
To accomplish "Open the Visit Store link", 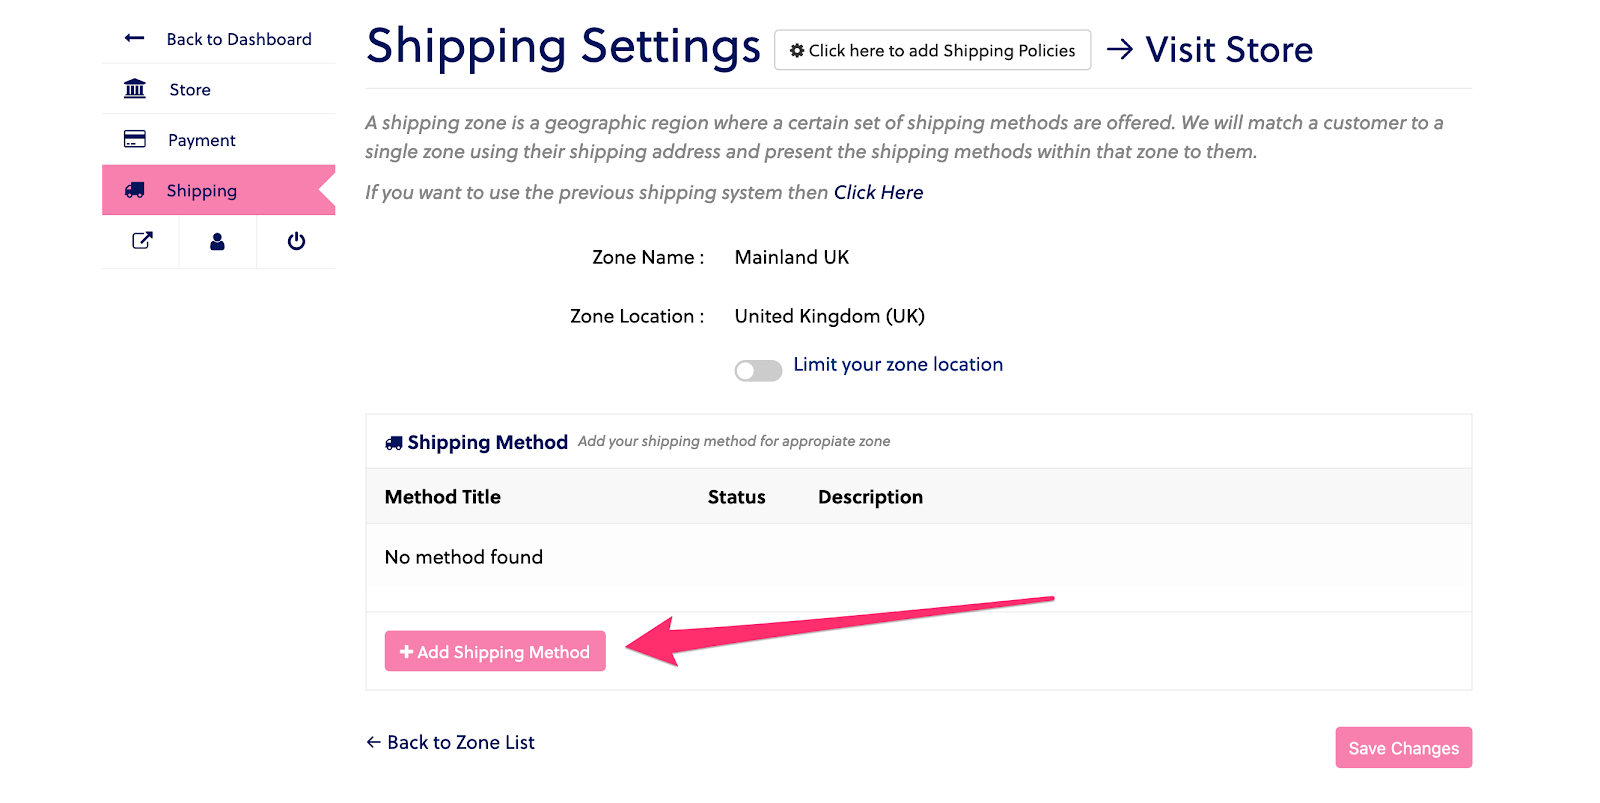I will [1228, 50].
